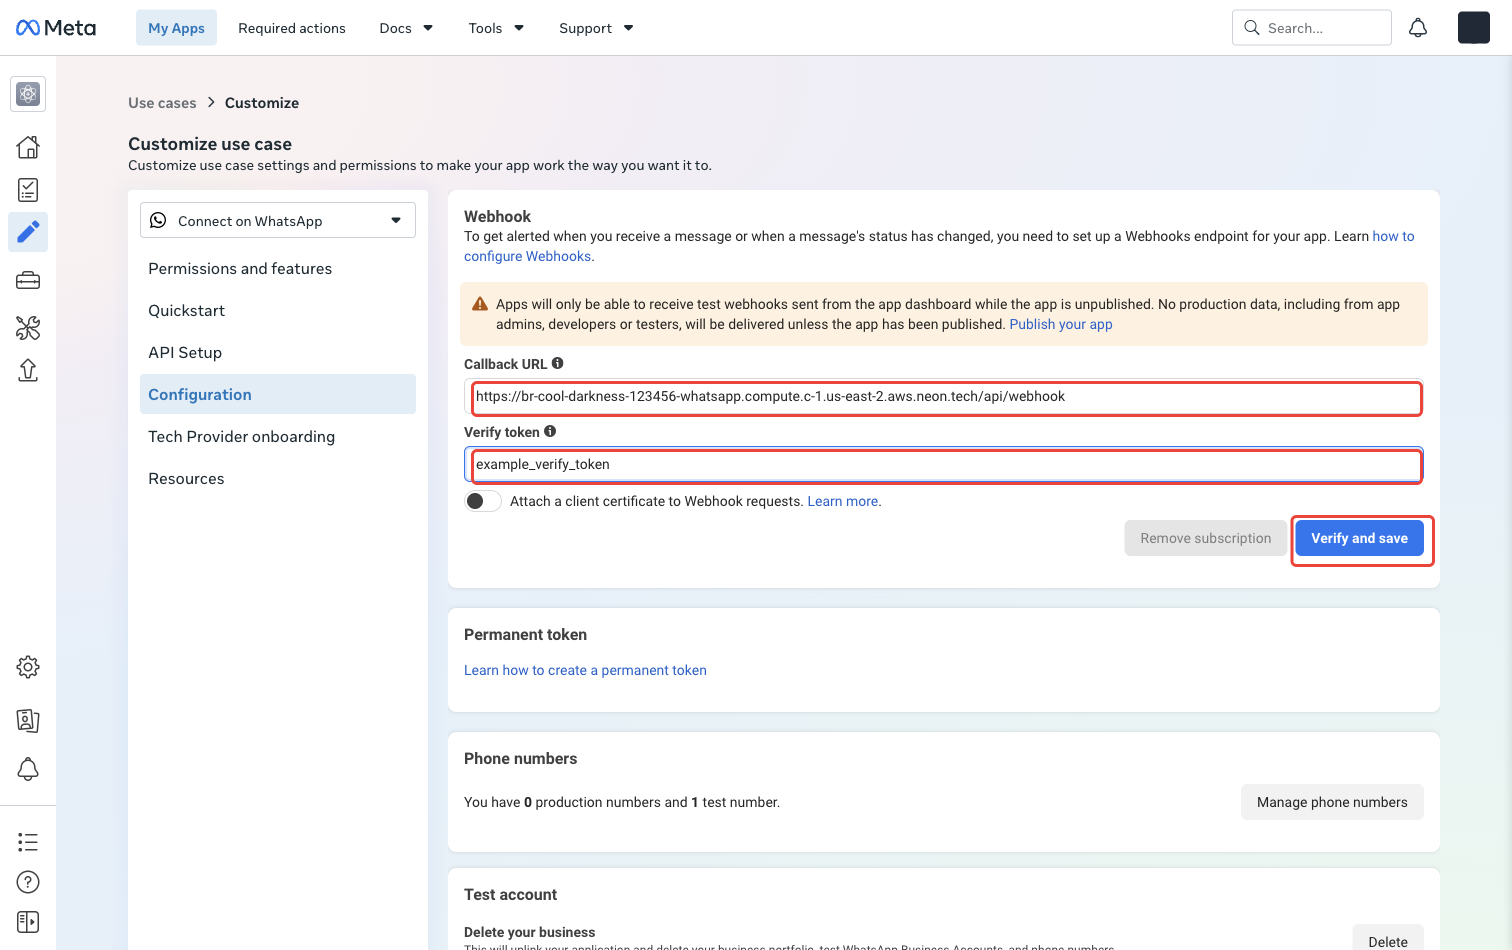Toggle client certificate attachment switch
Image resolution: width=1512 pixels, height=950 pixels.
[483, 501]
